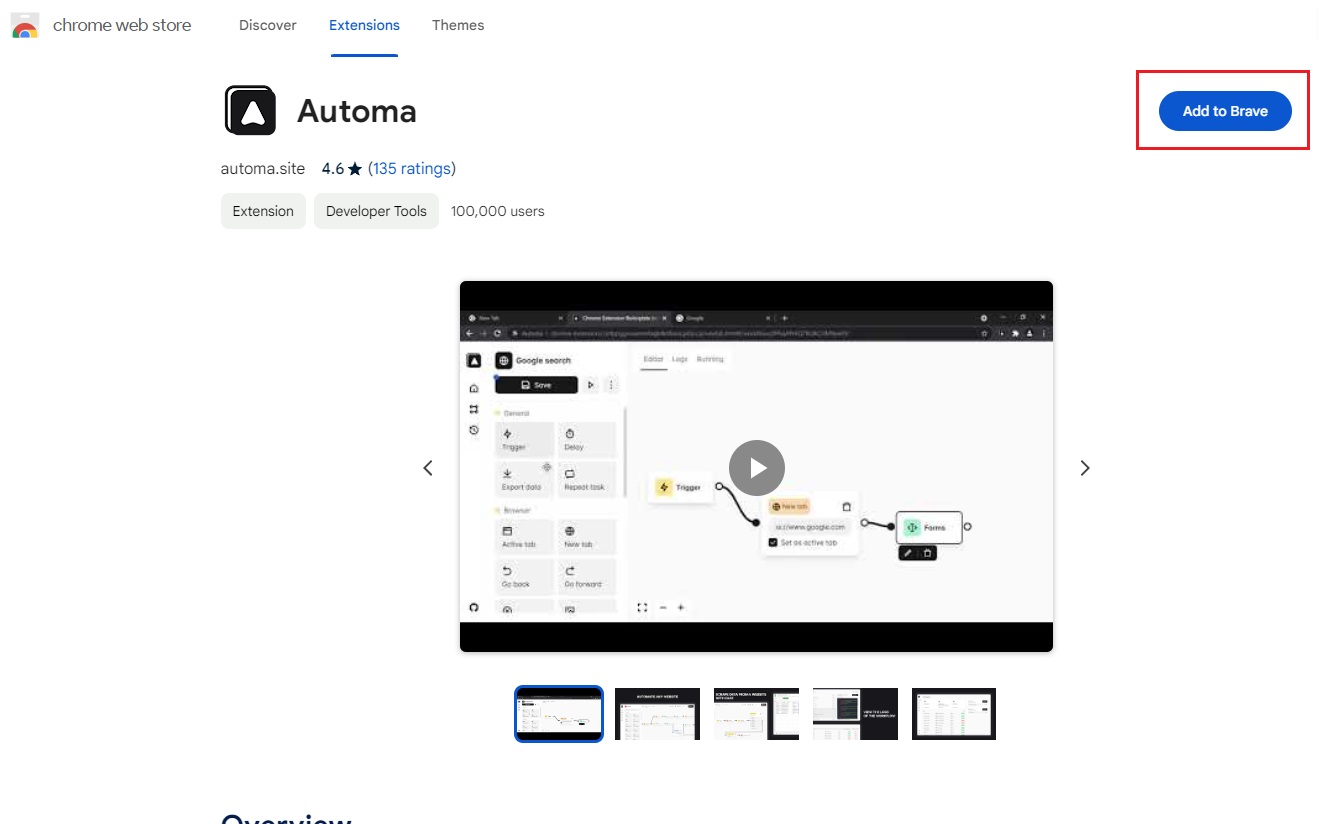The height and width of the screenshot is (824, 1318).
Task: Click the 100,000 users text
Action: pos(498,211)
